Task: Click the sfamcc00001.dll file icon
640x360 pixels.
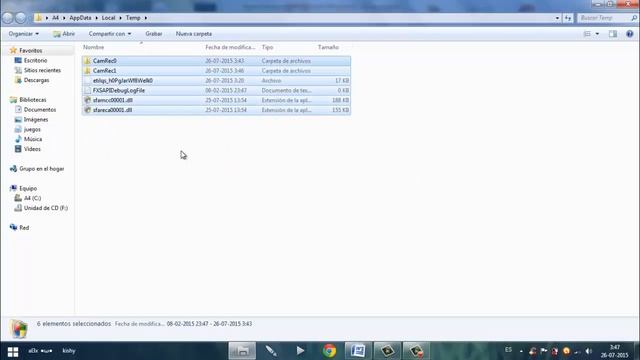Action: pos(87,100)
